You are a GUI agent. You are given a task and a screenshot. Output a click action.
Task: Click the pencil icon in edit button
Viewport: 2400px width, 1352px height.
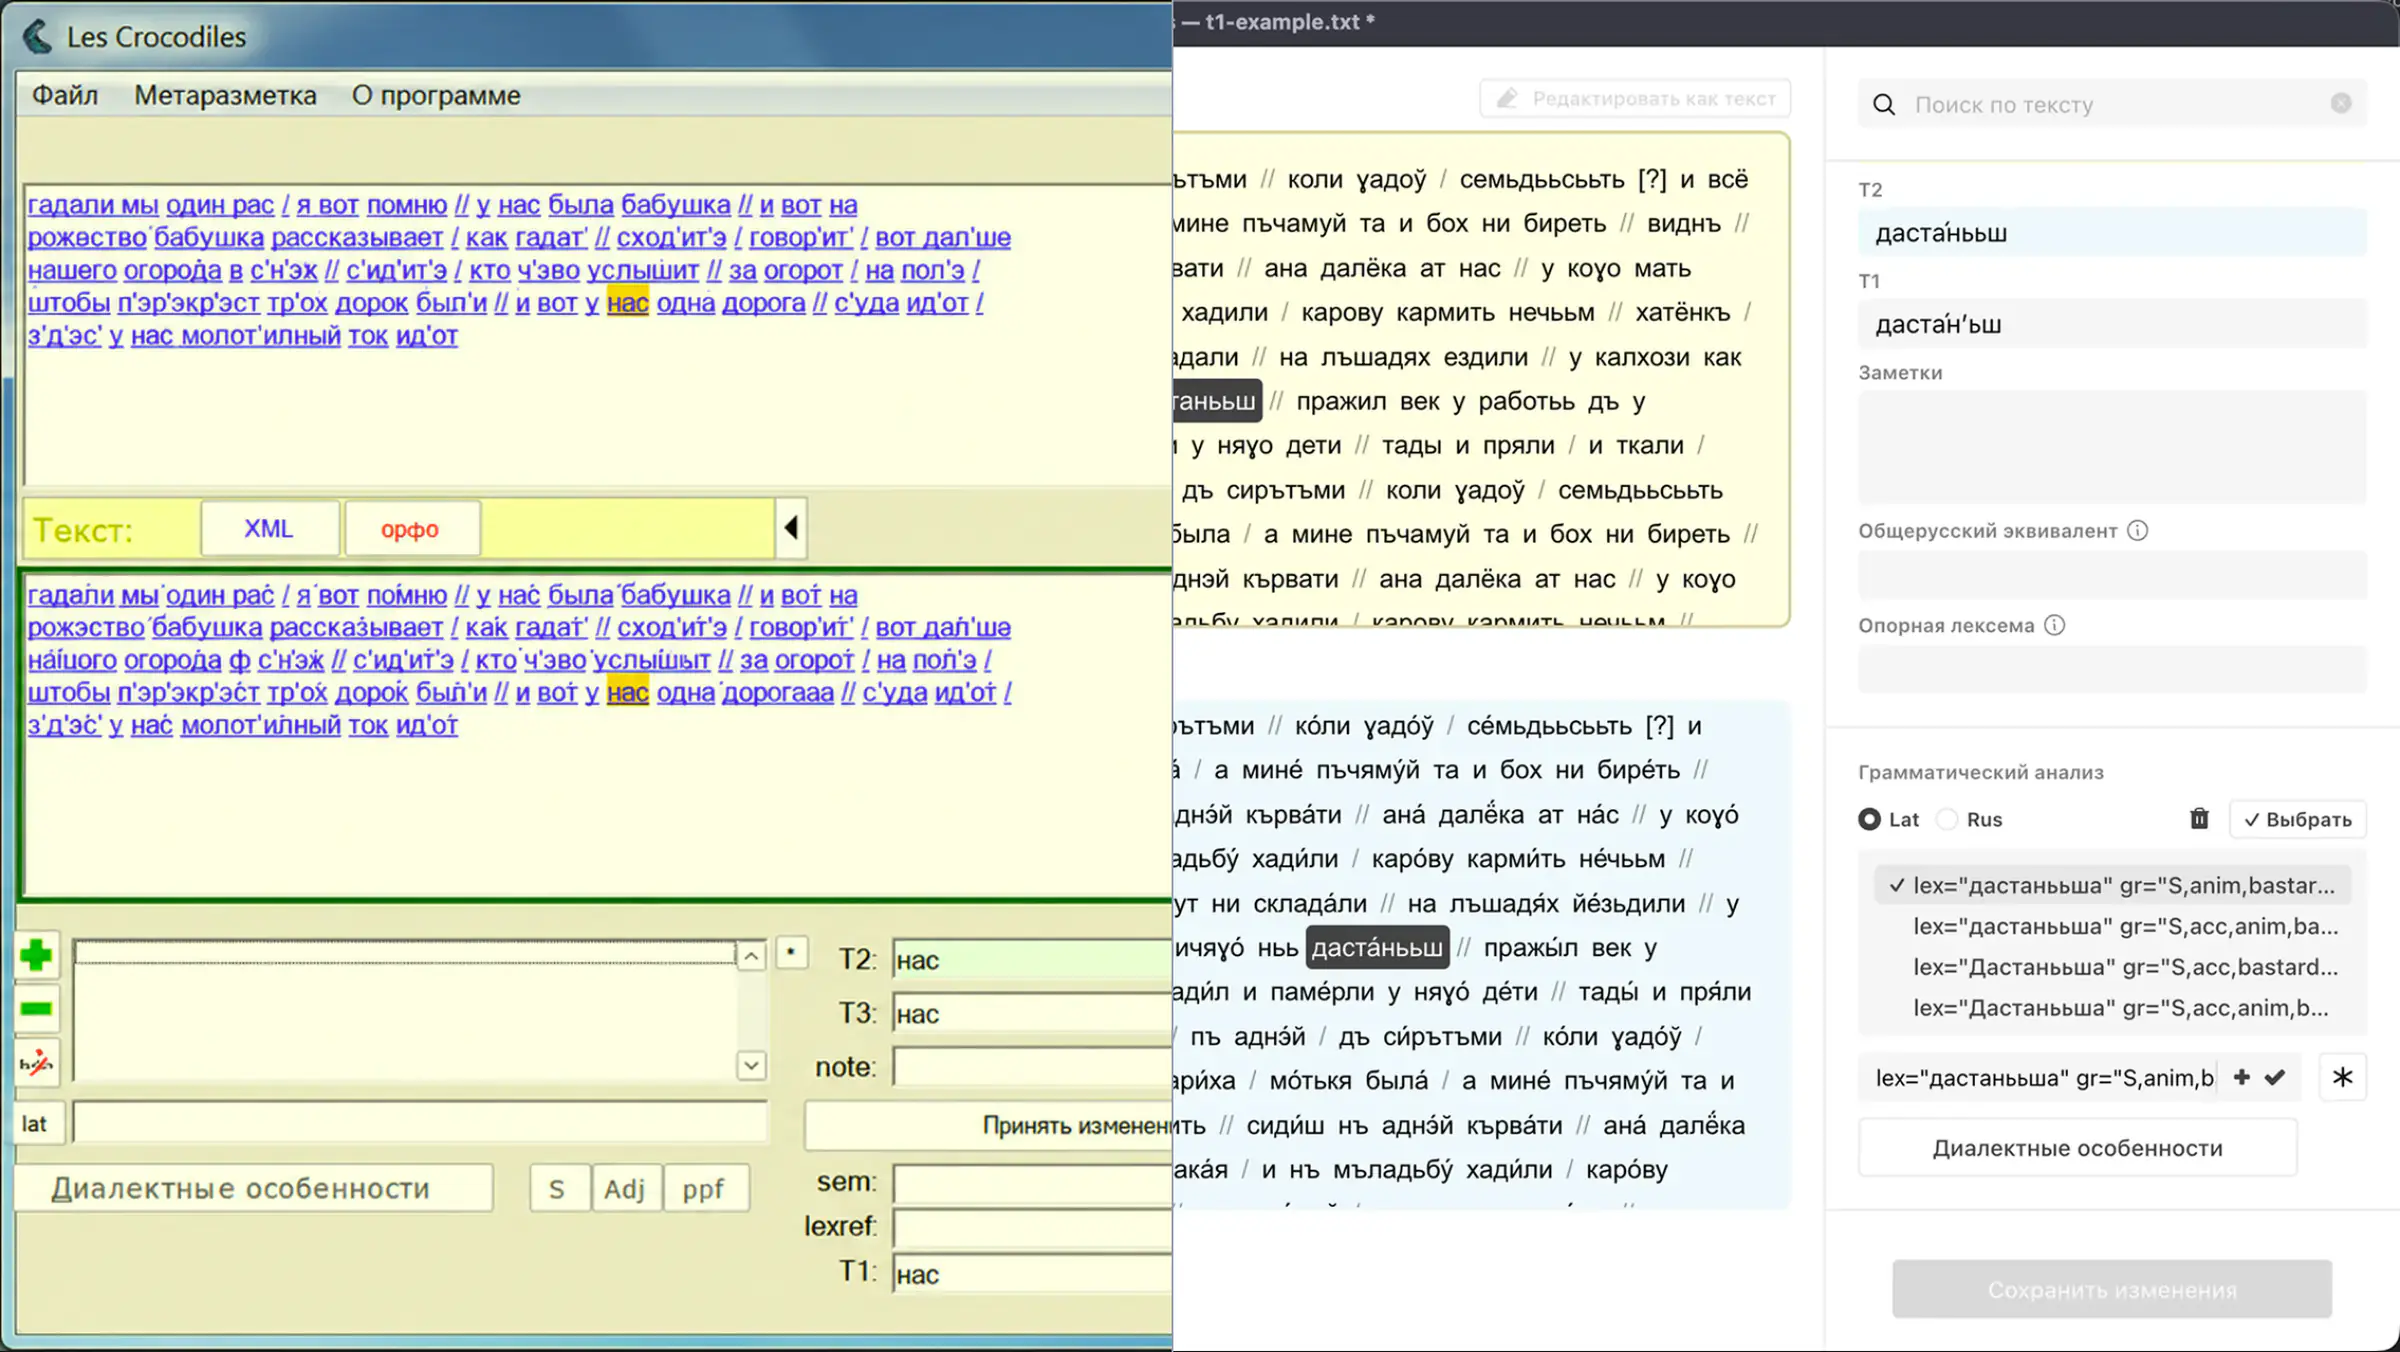[1507, 98]
